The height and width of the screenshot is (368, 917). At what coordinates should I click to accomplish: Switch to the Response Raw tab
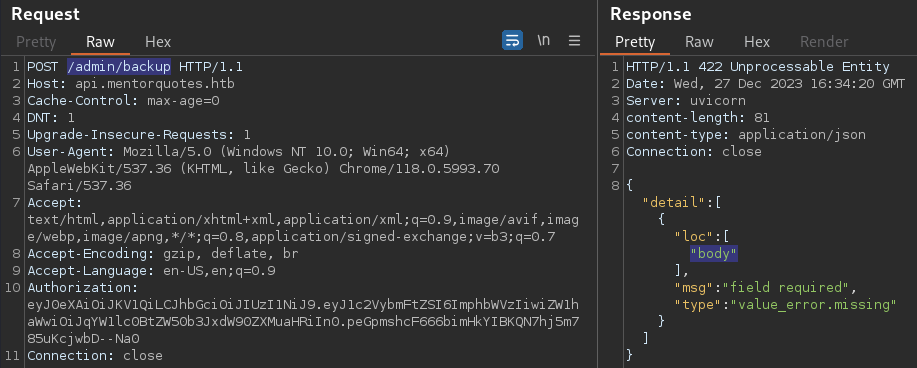pos(699,42)
